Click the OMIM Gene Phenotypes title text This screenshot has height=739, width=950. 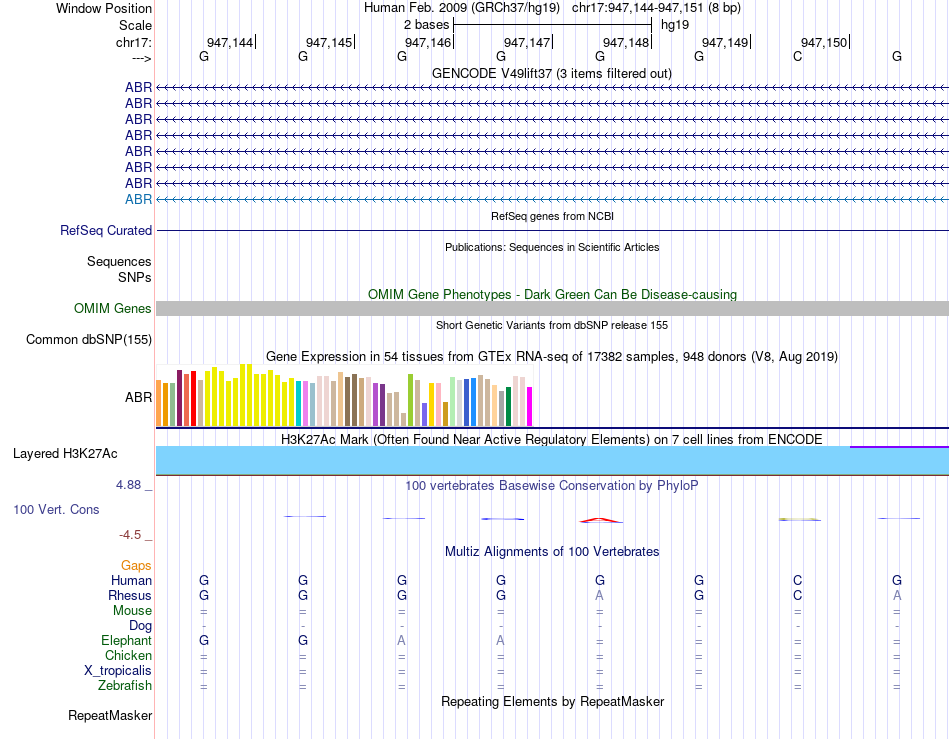(x=552, y=294)
